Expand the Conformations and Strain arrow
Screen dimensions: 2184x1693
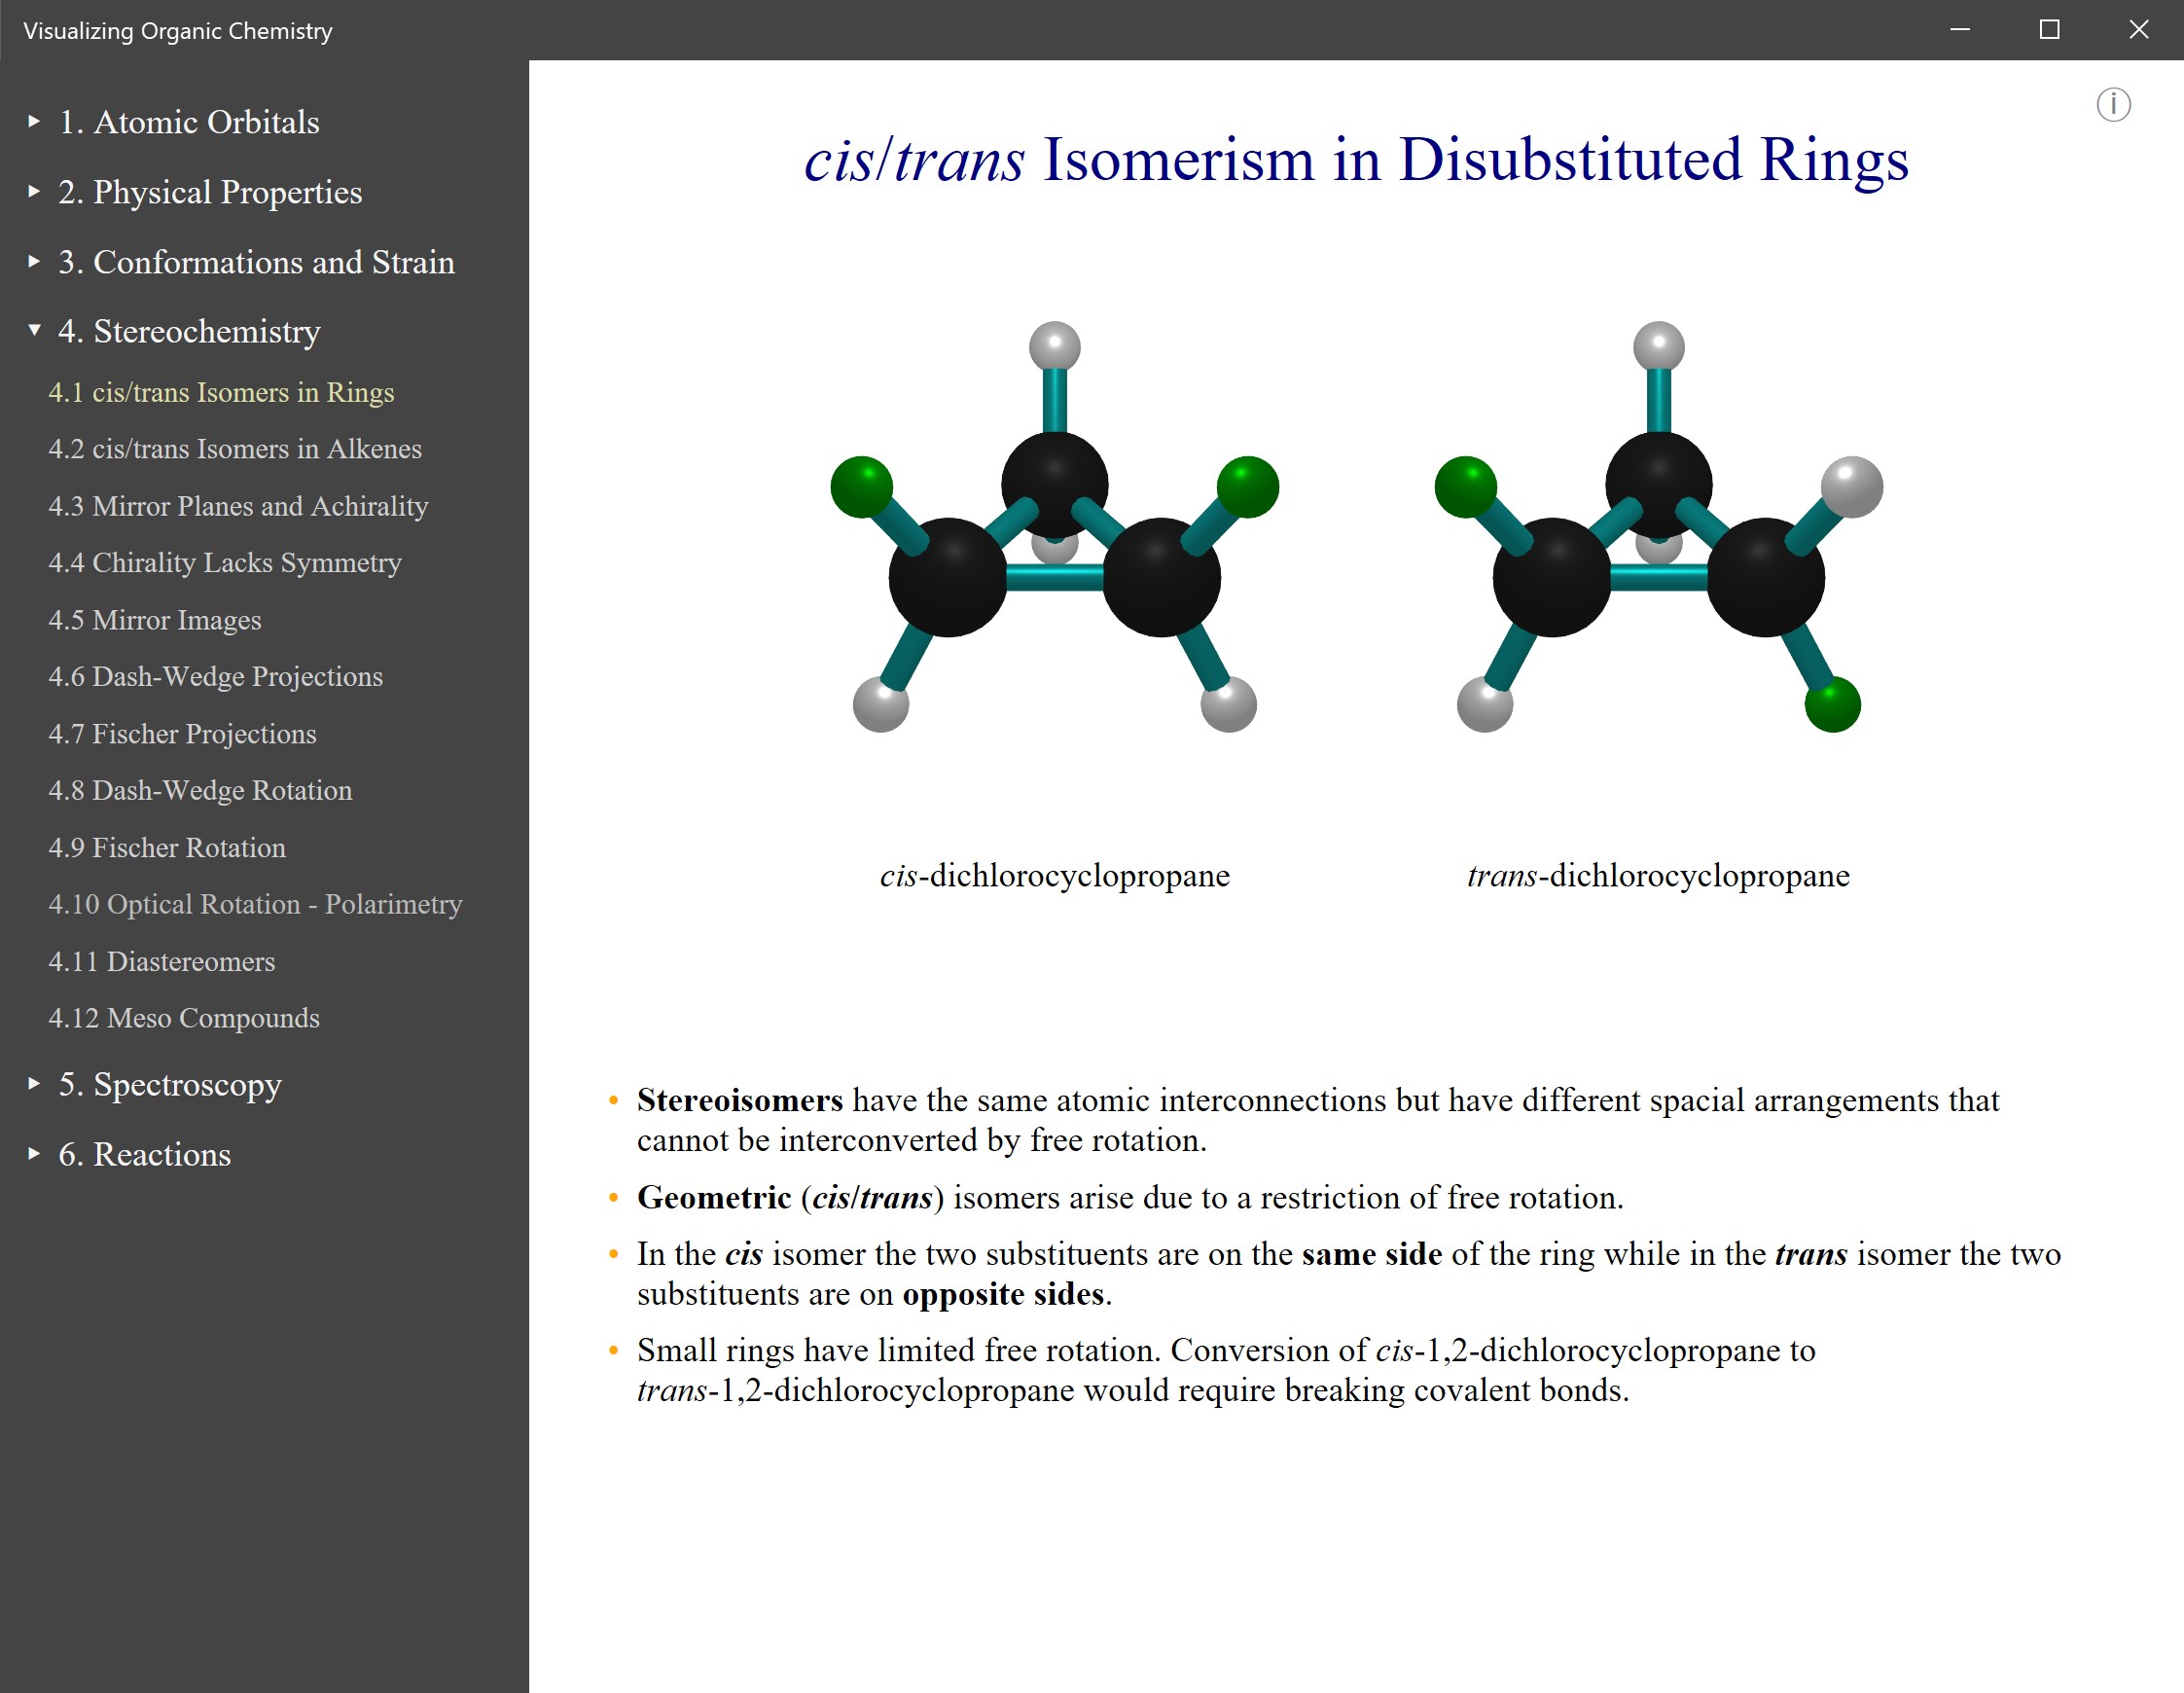tap(35, 262)
